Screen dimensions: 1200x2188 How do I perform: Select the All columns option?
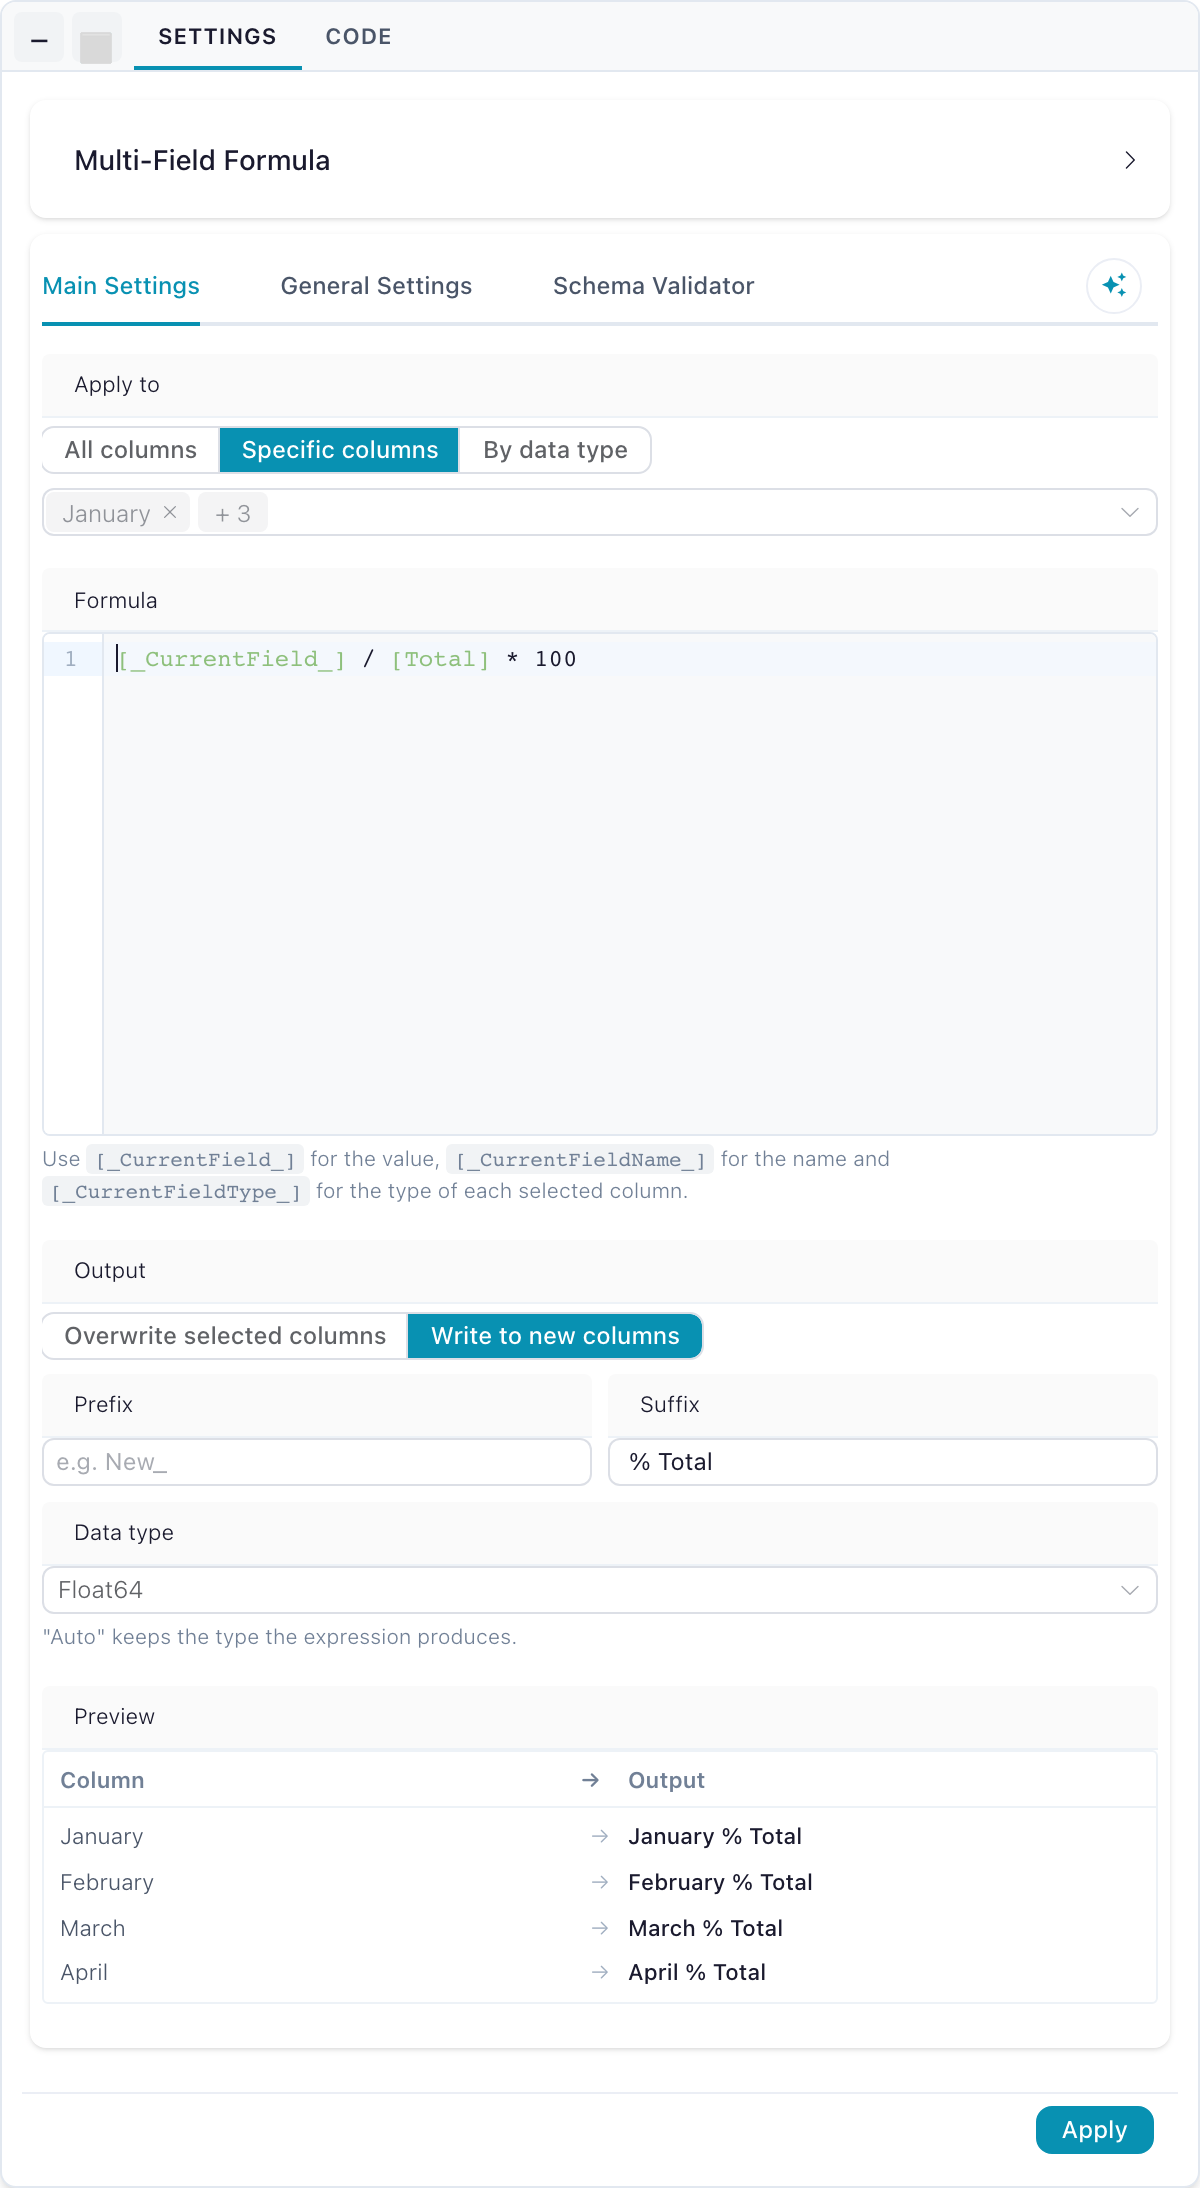(131, 450)
